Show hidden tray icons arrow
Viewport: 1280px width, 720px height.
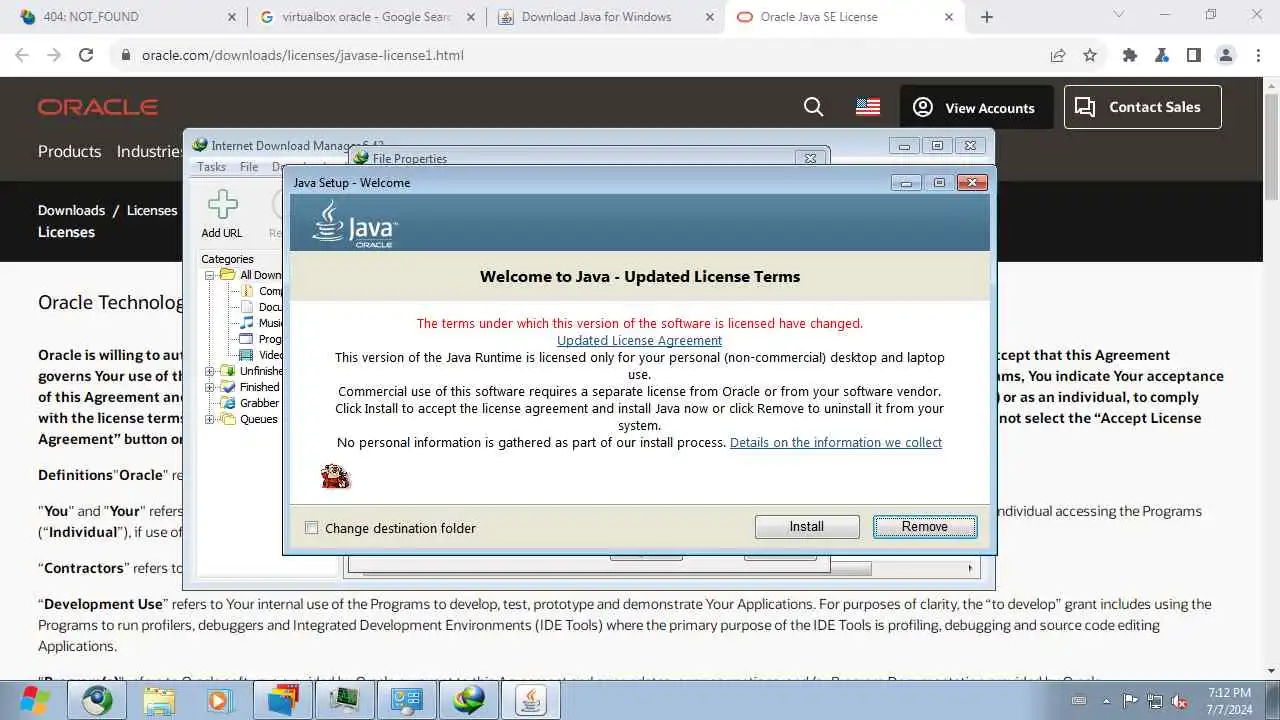pyautogui.click(x=1107, y=701)
